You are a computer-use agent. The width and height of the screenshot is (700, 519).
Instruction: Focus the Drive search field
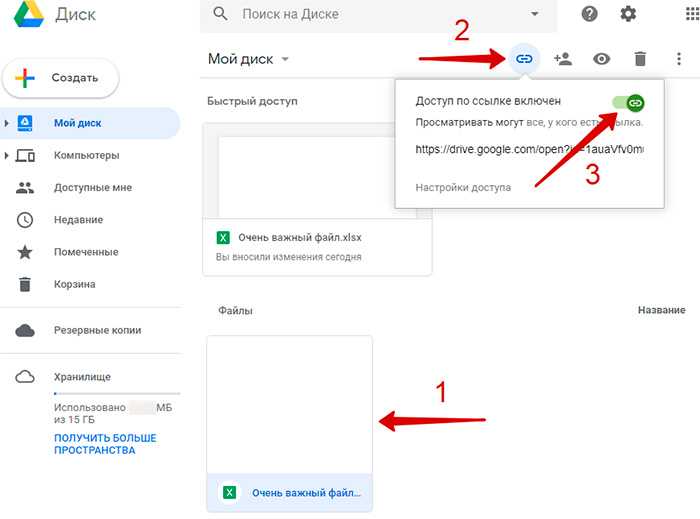click(379, 15)
